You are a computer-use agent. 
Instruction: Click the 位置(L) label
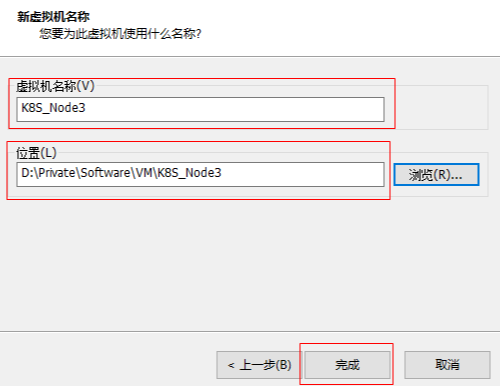click(x=36, y=153)
